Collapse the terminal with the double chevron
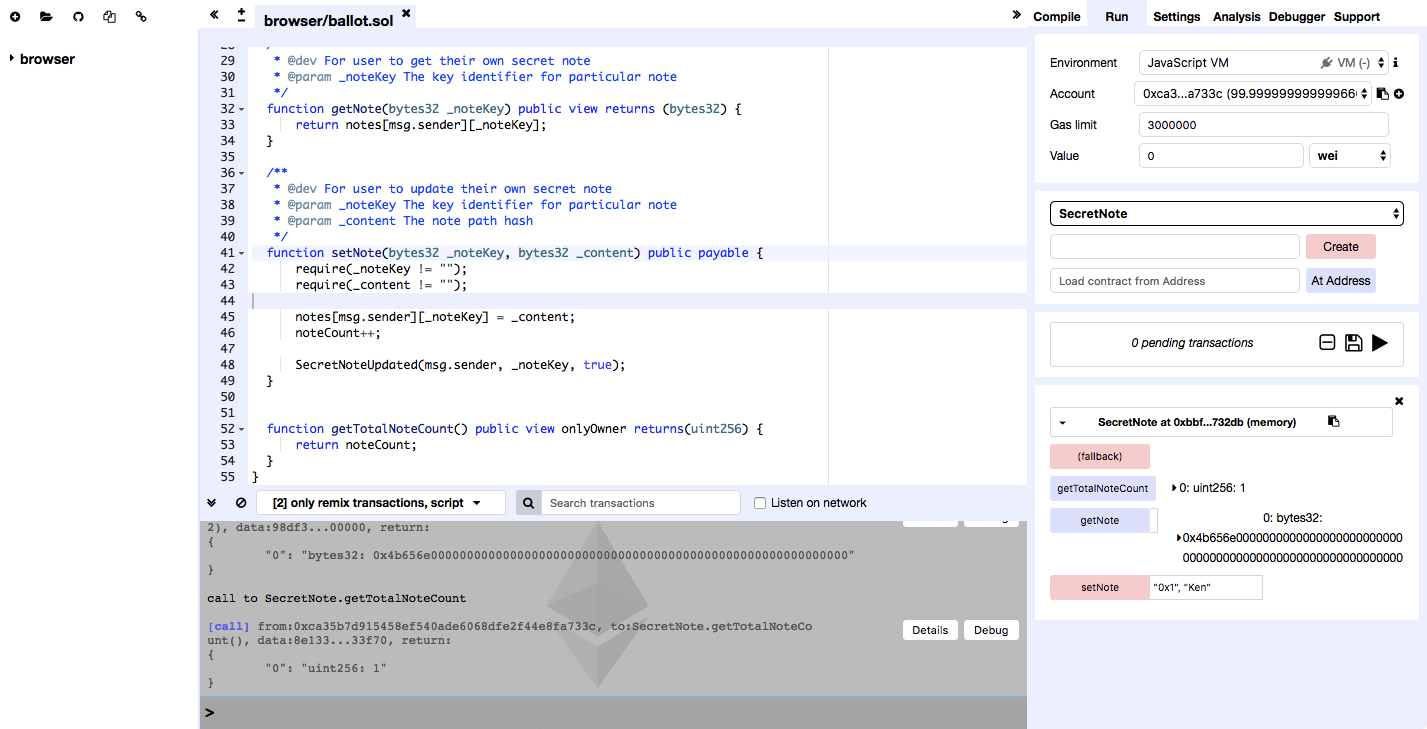 212,503
